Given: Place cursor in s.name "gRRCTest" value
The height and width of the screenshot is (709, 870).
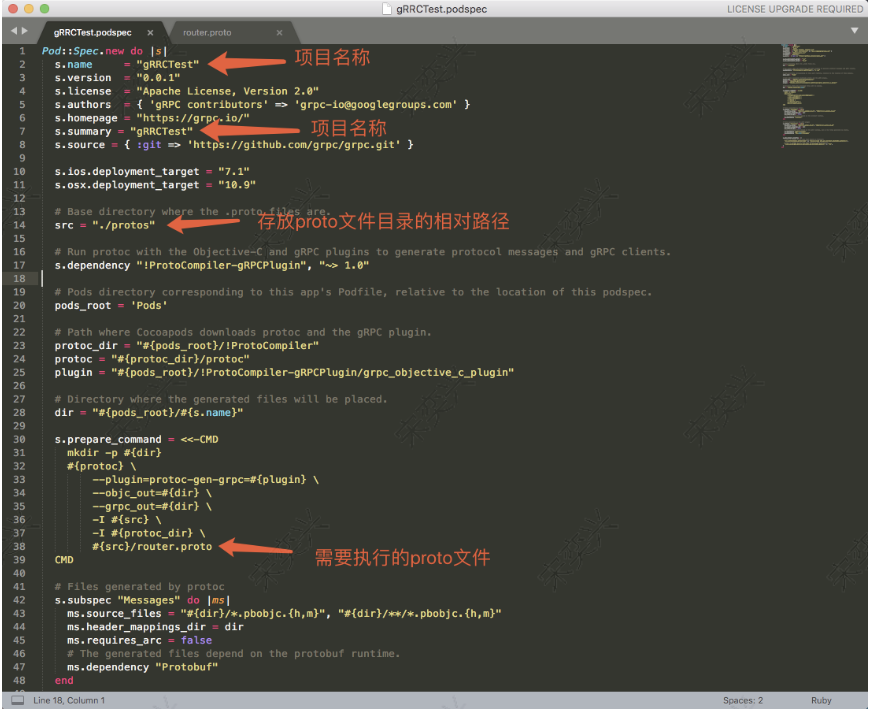Looking at the screenshot, I should click(x=168, y=64).
